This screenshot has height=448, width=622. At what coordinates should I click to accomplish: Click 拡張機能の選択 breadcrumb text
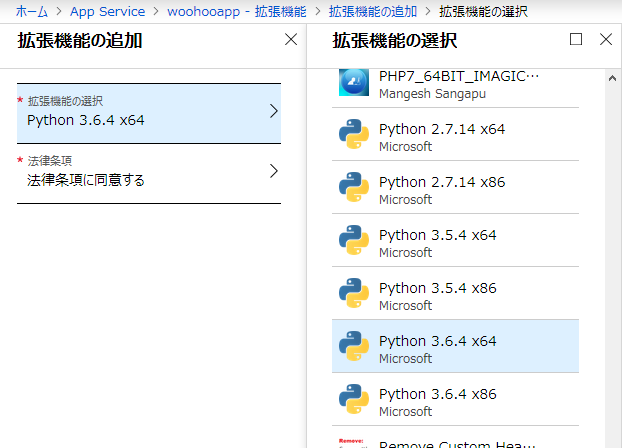pyautogui.click(x=483, y=12)
